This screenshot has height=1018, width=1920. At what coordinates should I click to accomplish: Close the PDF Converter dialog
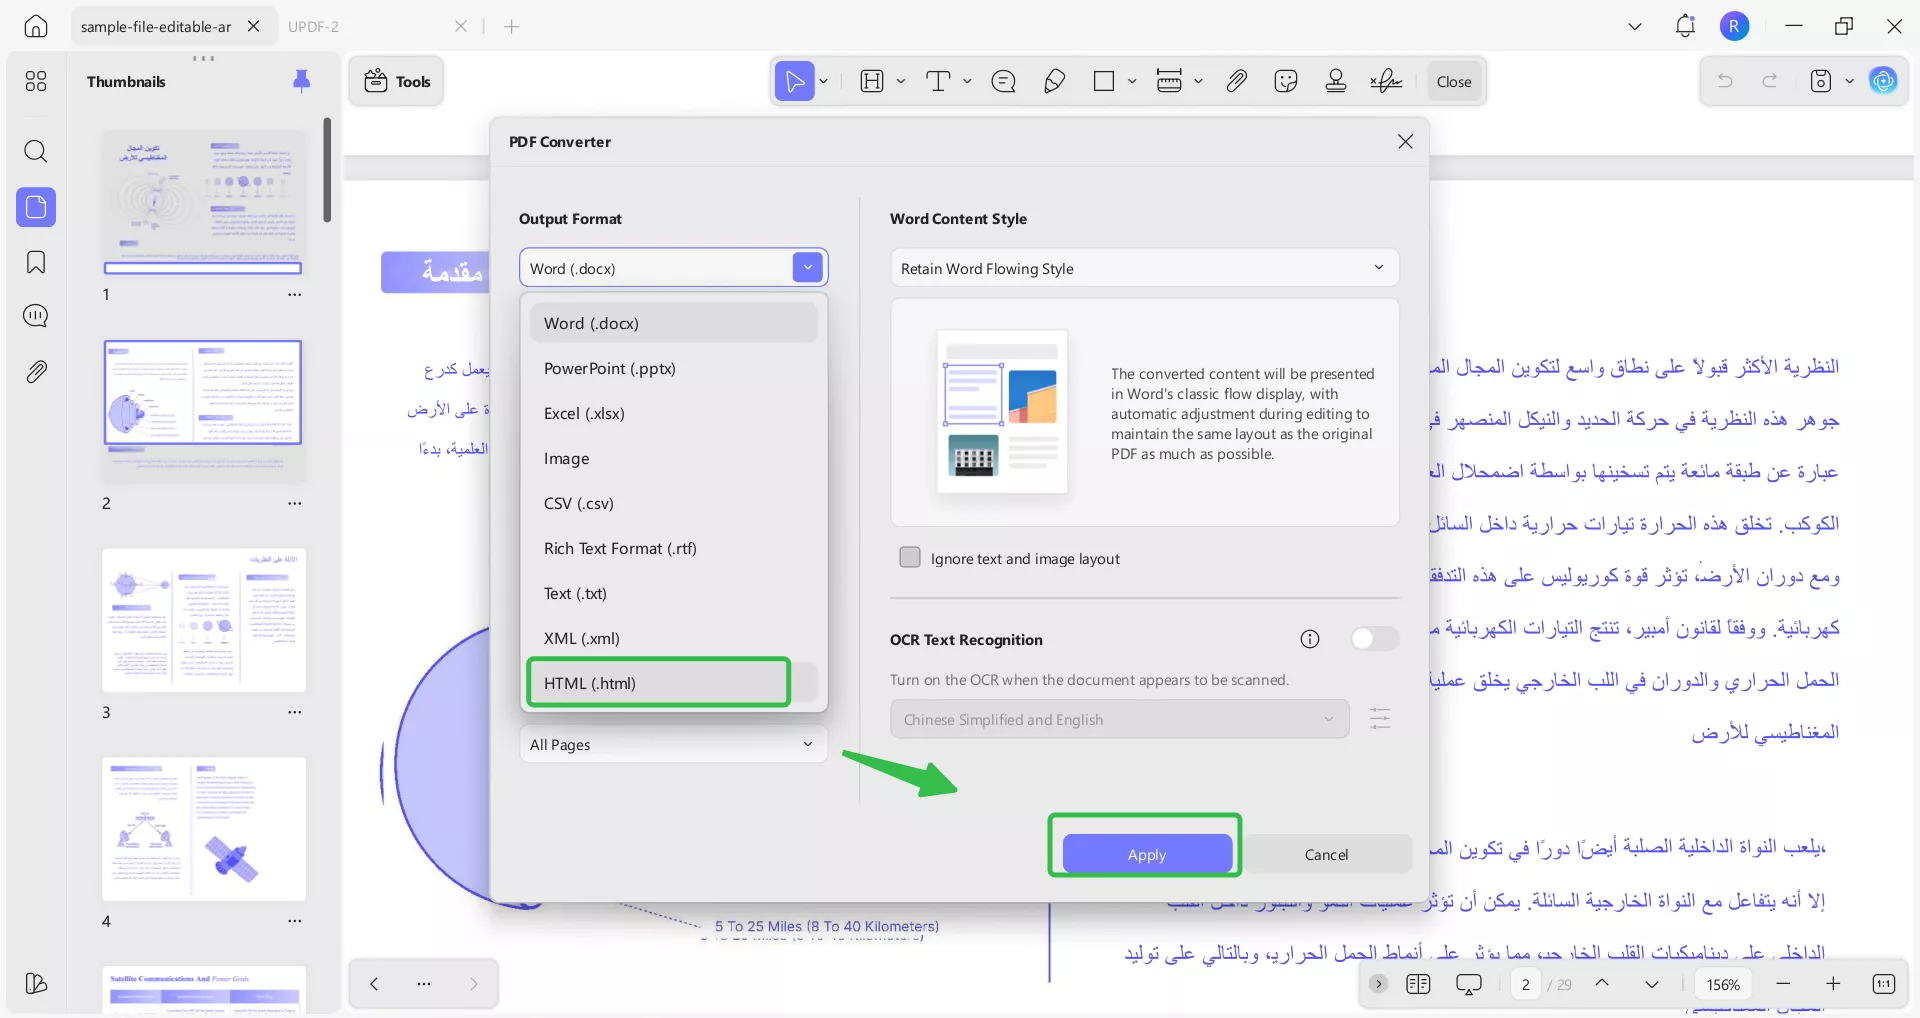(x=1405, y=141)
